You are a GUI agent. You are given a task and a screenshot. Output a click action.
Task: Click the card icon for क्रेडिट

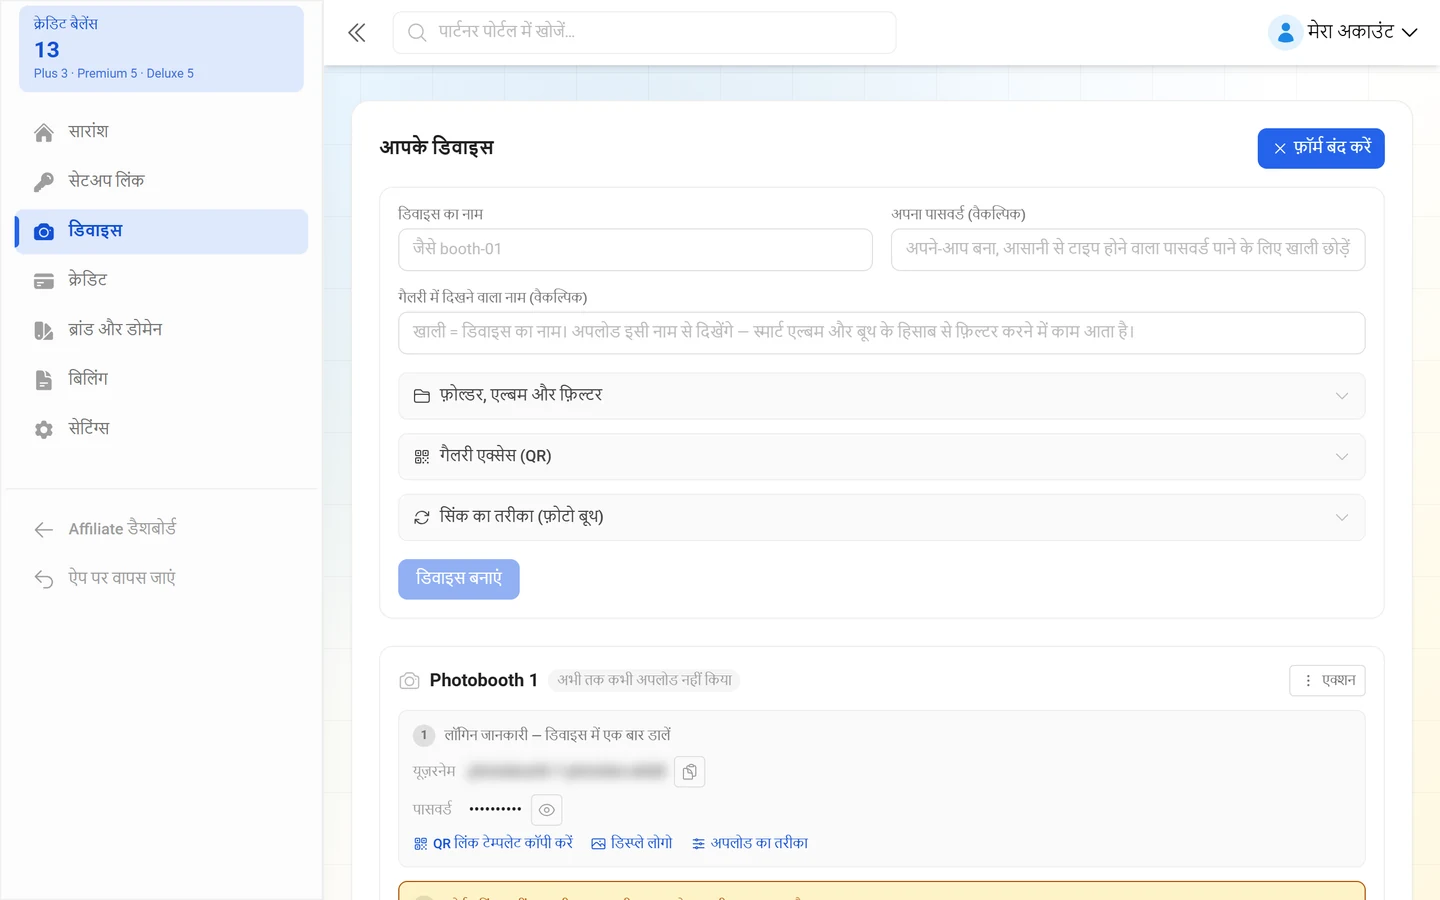click(x=44, y=281)
